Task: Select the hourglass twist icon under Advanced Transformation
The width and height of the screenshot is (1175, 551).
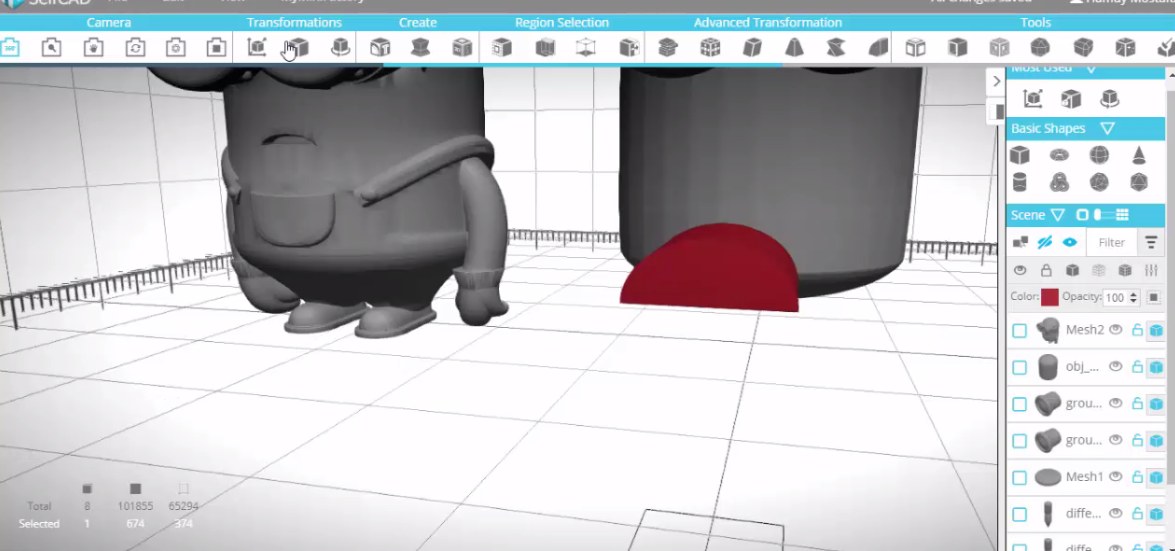Action: click(836, 48)
